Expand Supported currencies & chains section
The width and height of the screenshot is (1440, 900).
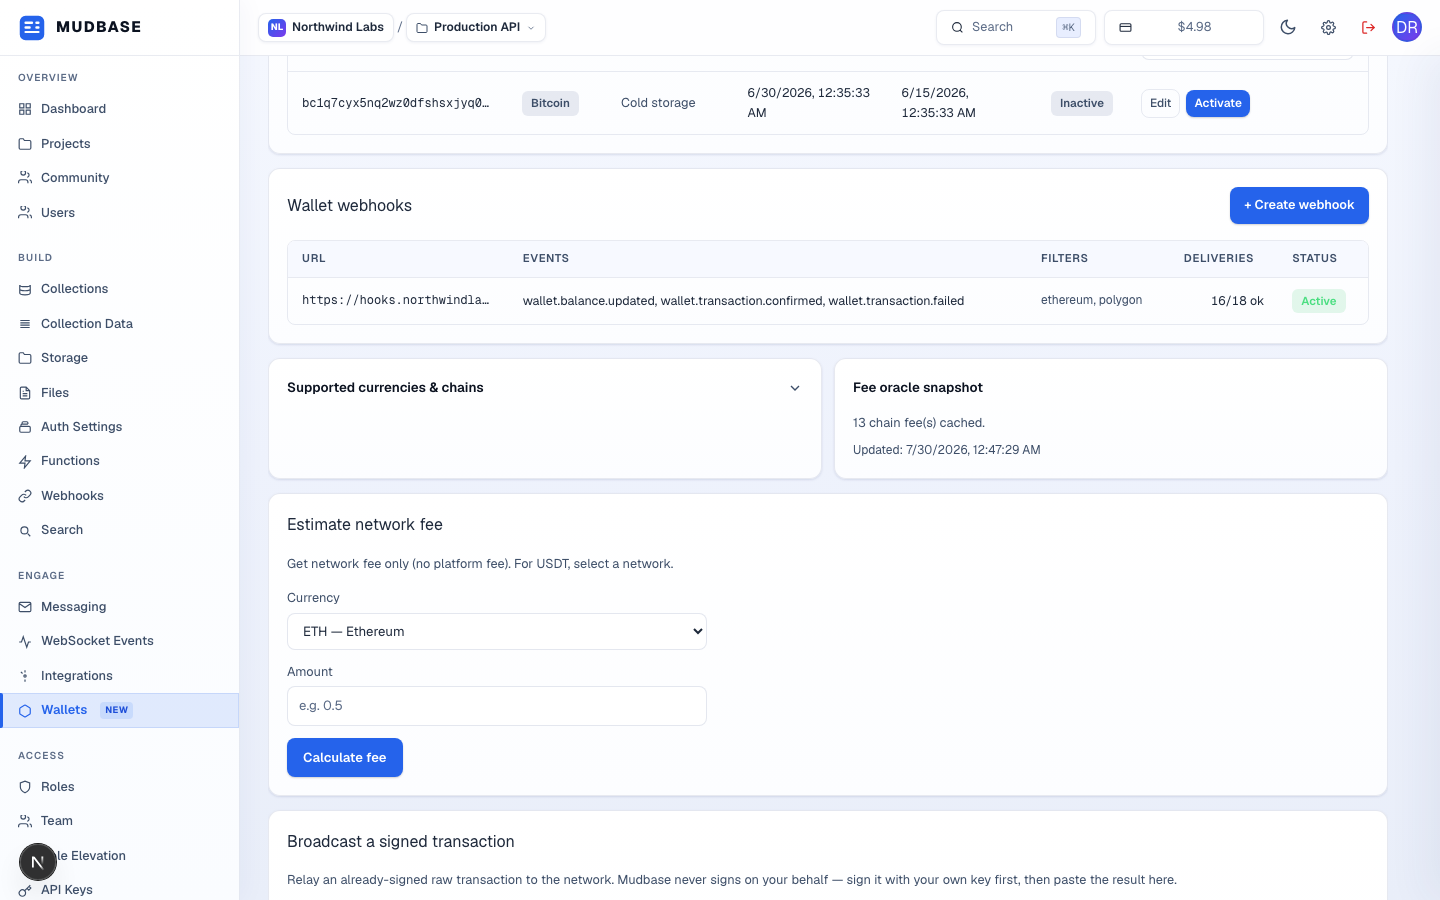[x=545, y=388]
